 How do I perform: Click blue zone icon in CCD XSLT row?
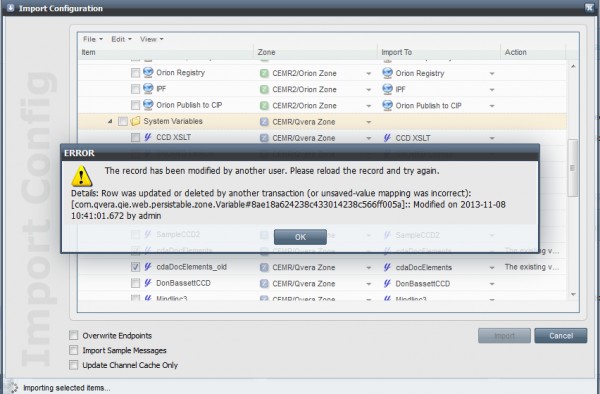264,138
